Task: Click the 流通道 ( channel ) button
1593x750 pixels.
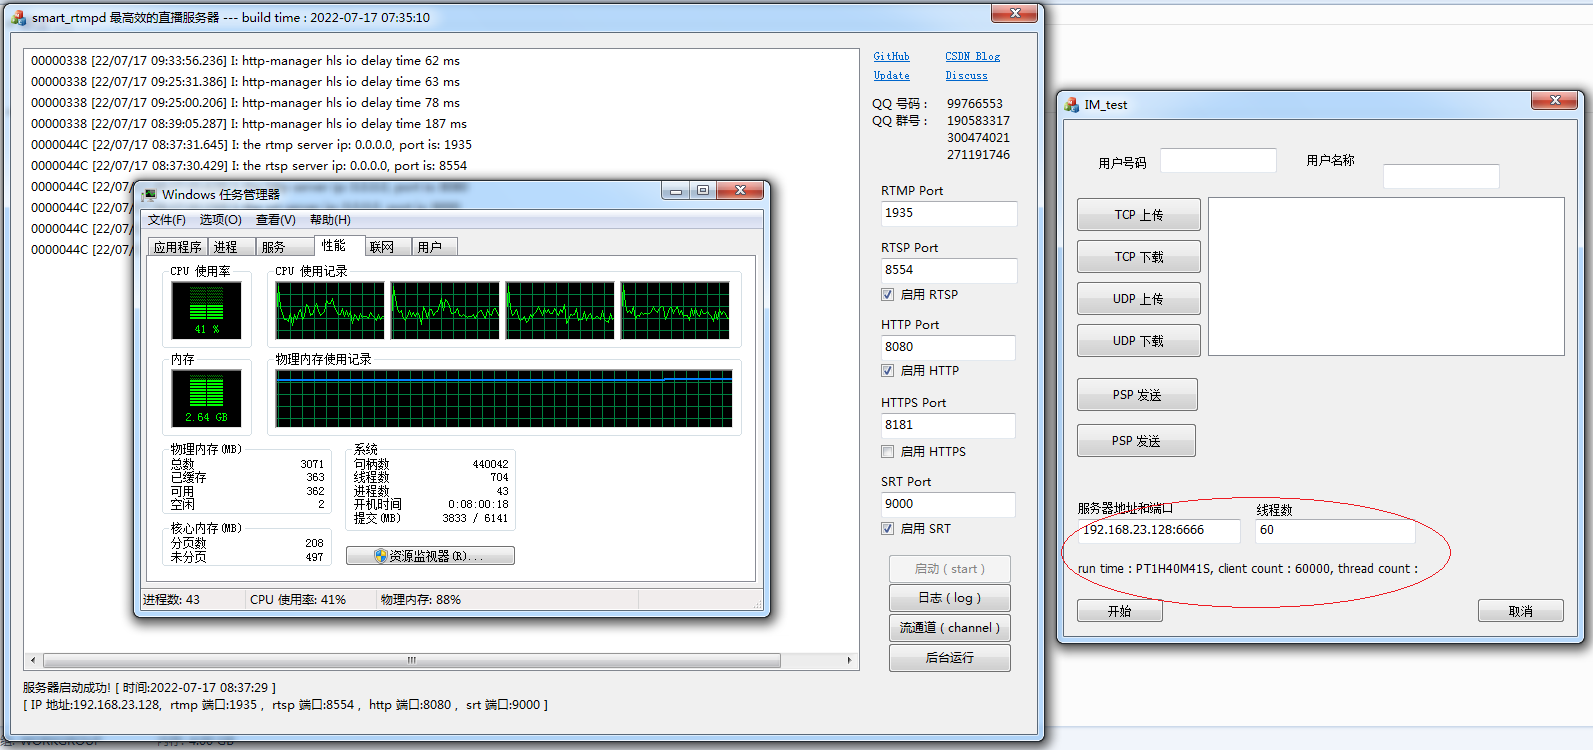Action: click(950, 628)
